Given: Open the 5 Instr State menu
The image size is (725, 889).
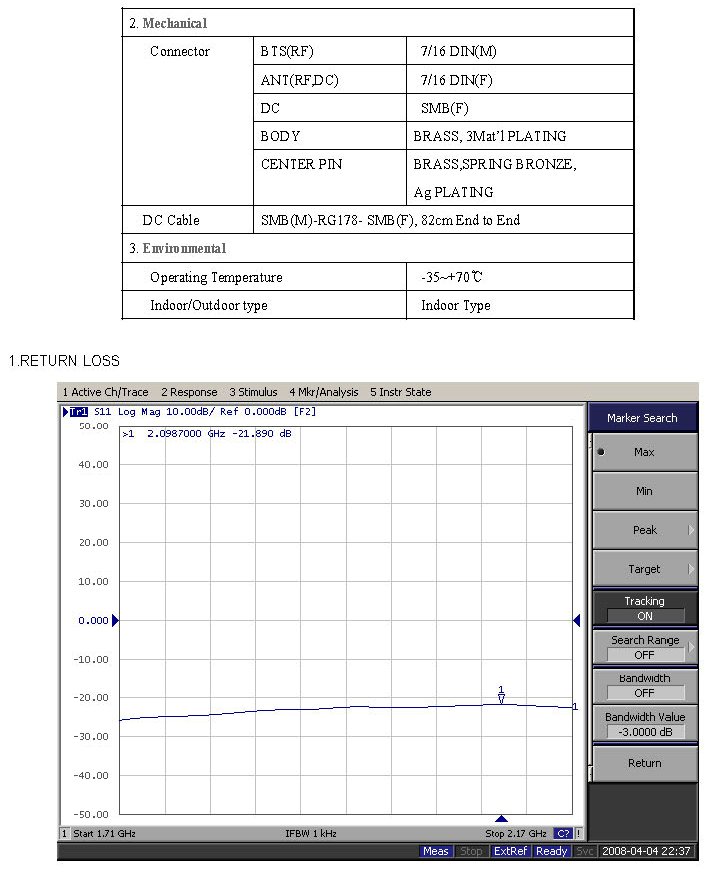Looking at the screenshot, I should 401,392.
